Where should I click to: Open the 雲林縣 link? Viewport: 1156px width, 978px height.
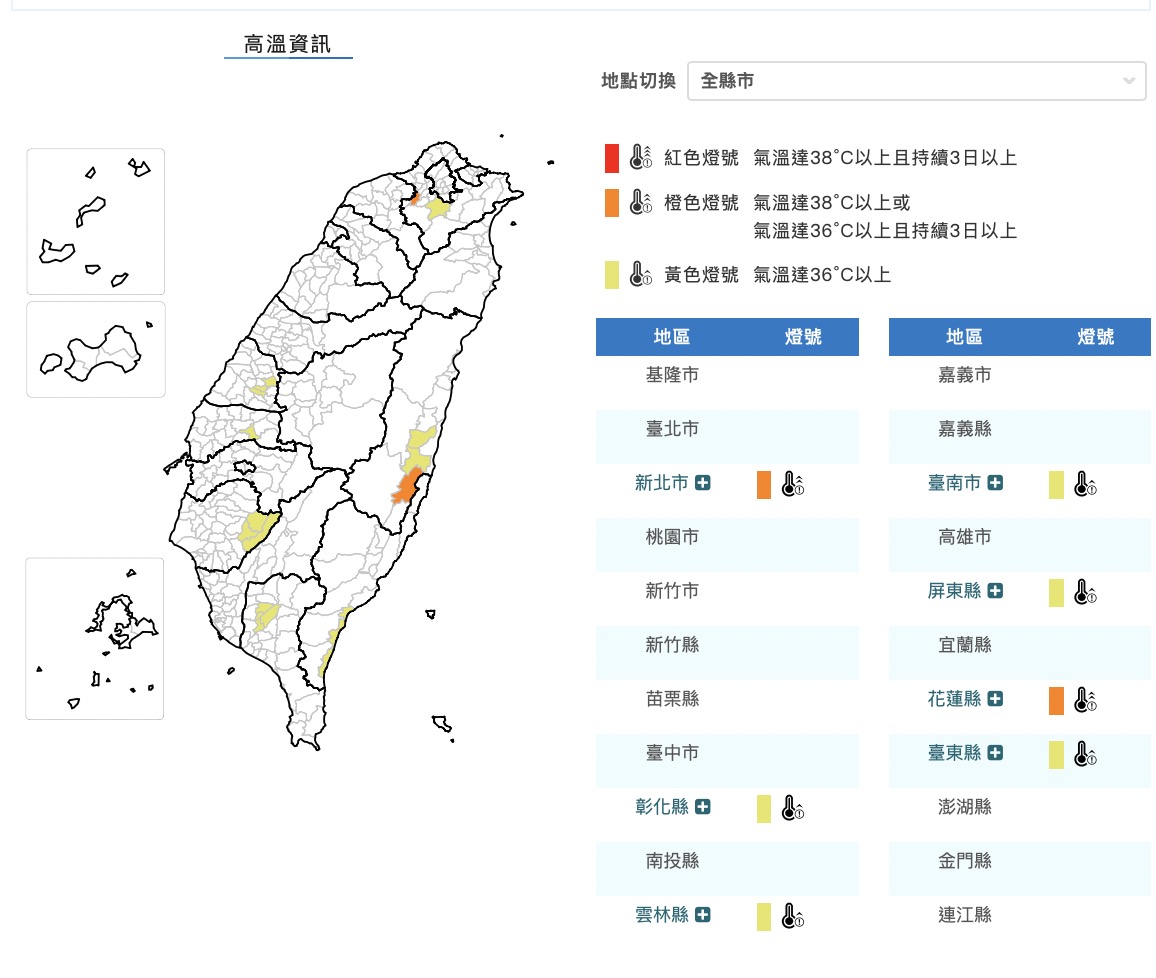(x=661, y=915)
